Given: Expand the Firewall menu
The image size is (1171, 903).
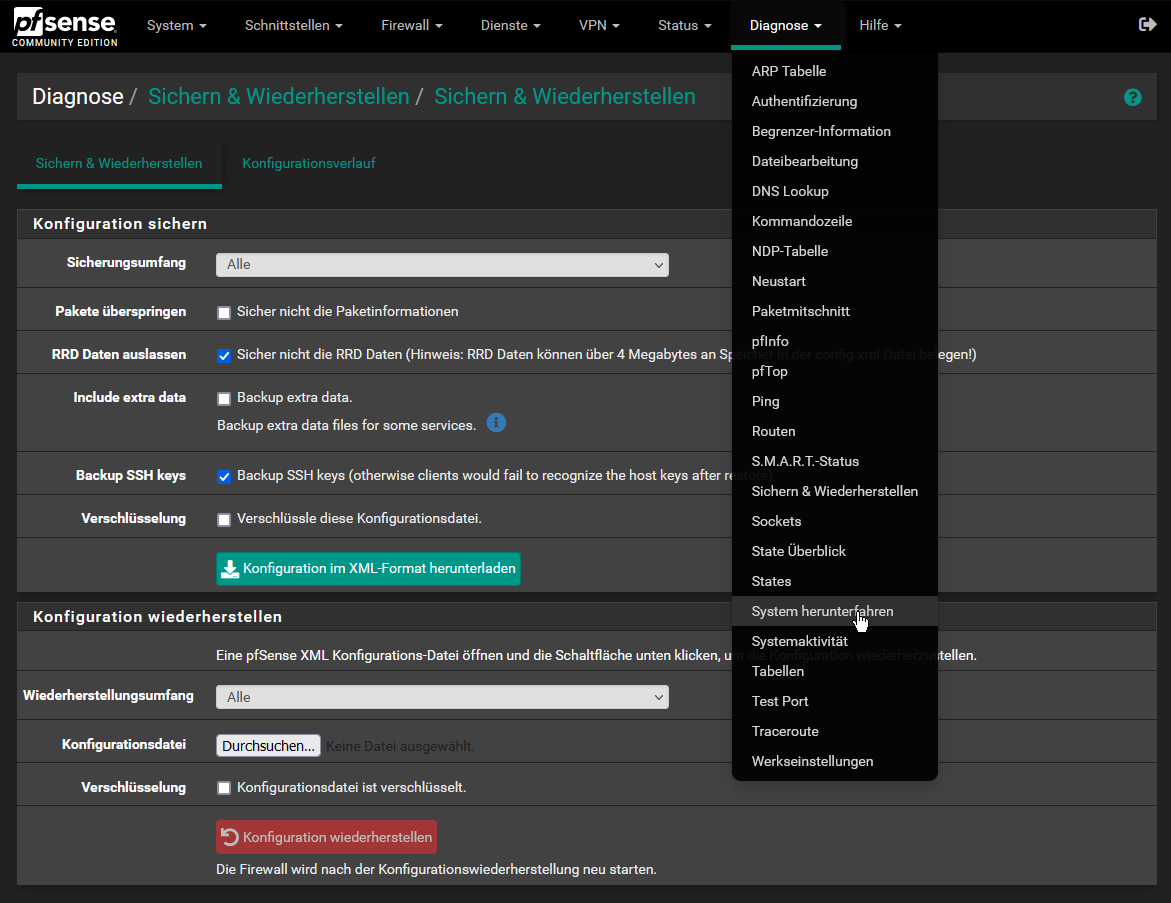Looking at the screenshot, I should (x=411, y=25).
